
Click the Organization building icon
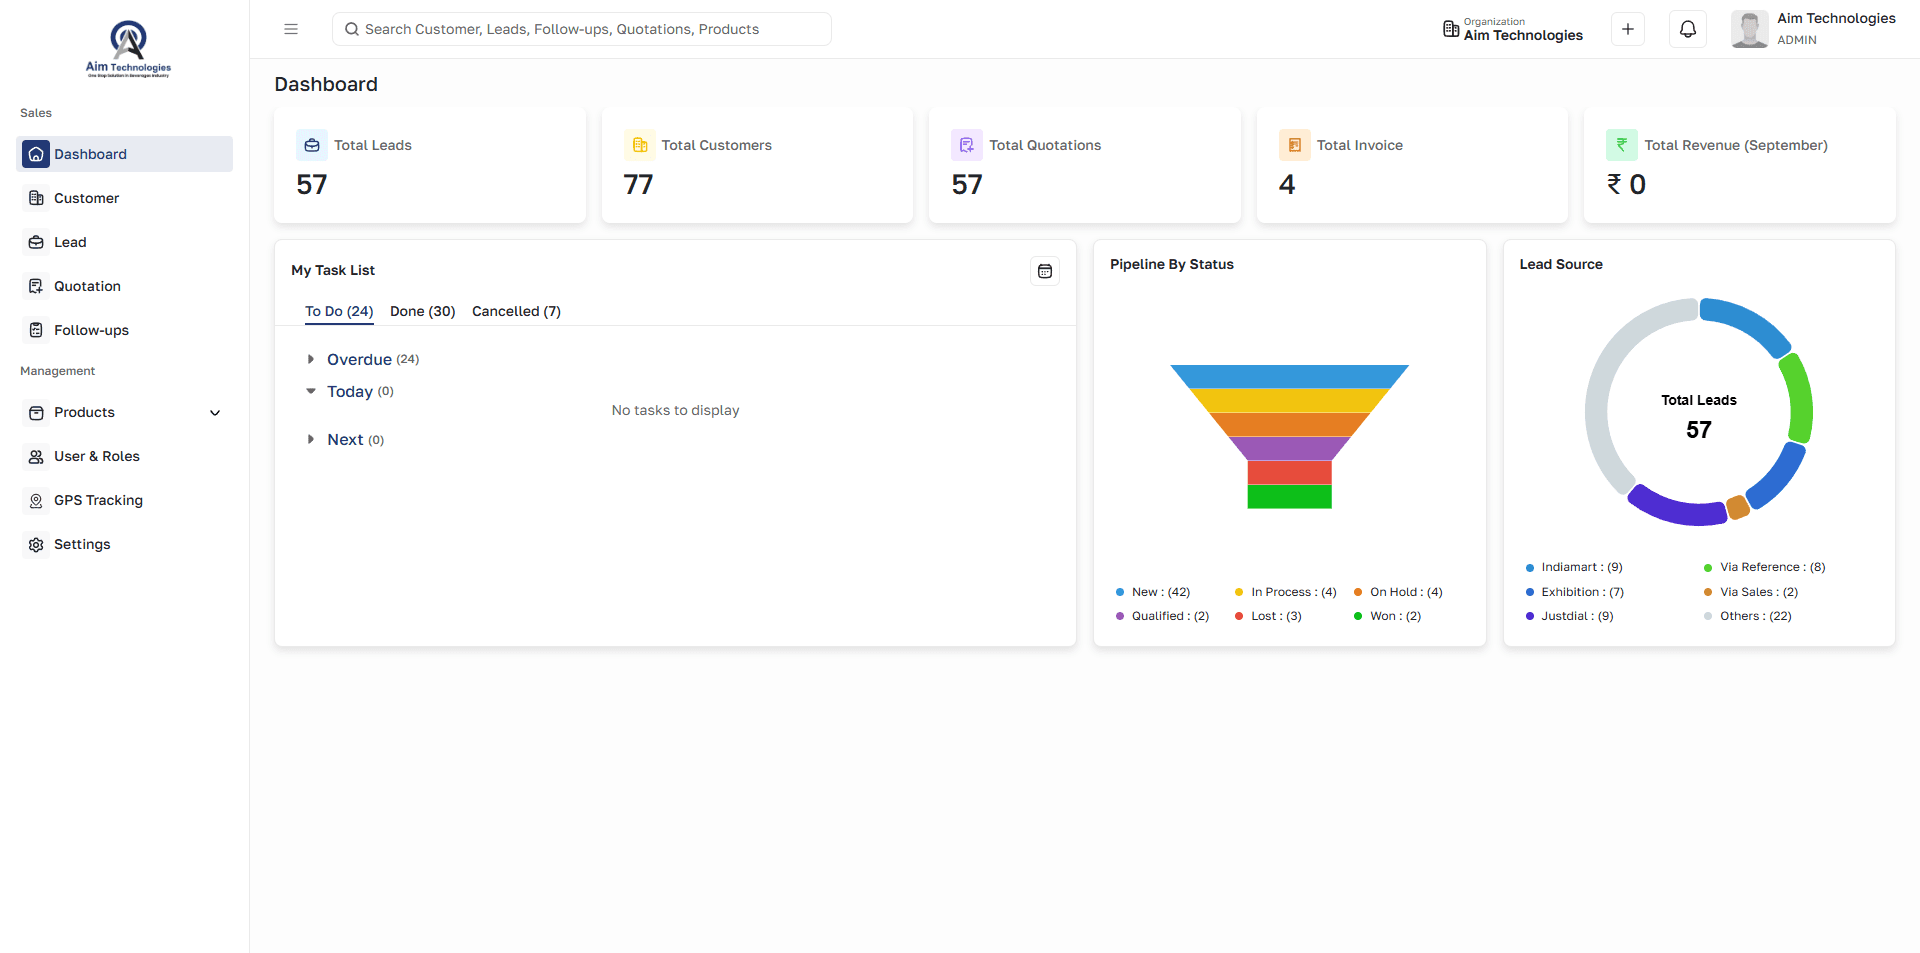(1451, 29)
